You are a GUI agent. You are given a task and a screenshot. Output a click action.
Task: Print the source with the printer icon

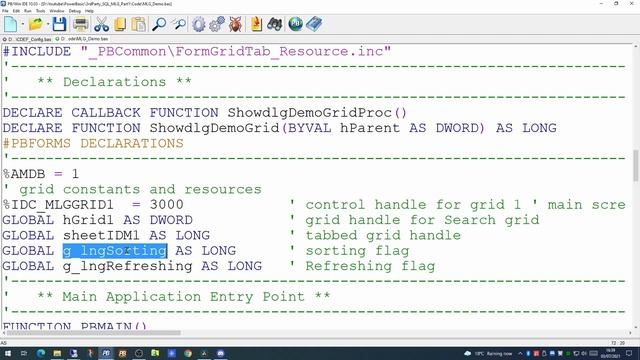(80, 24)
